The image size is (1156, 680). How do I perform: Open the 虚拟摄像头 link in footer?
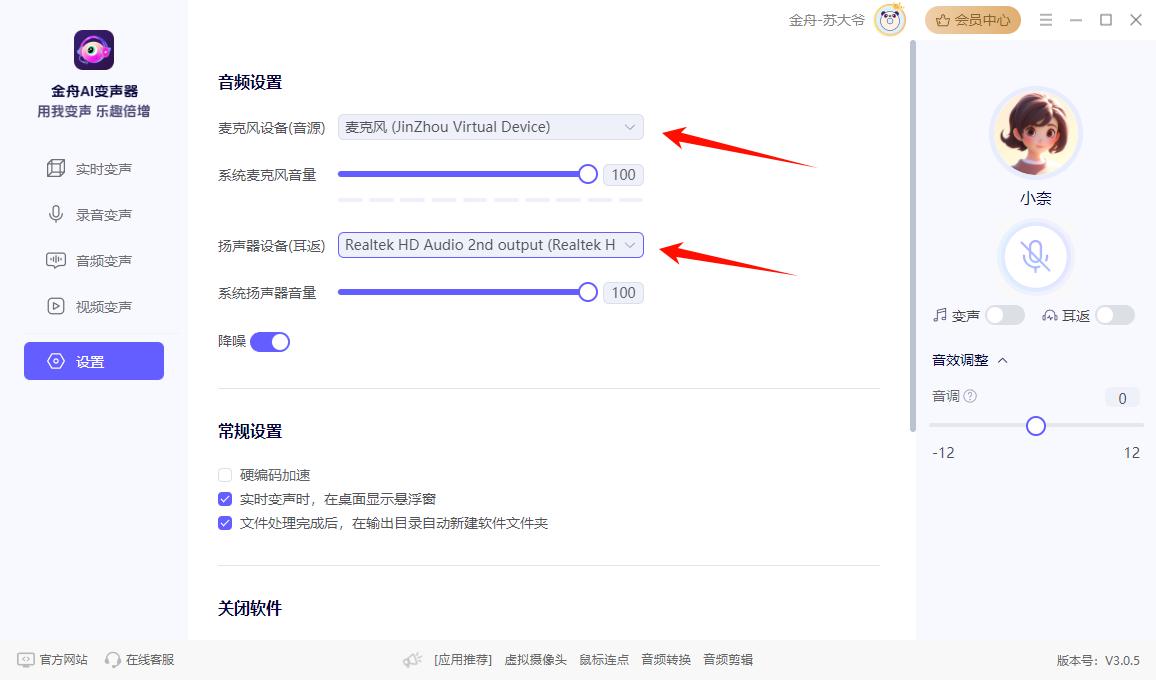[x=535, y=659]
